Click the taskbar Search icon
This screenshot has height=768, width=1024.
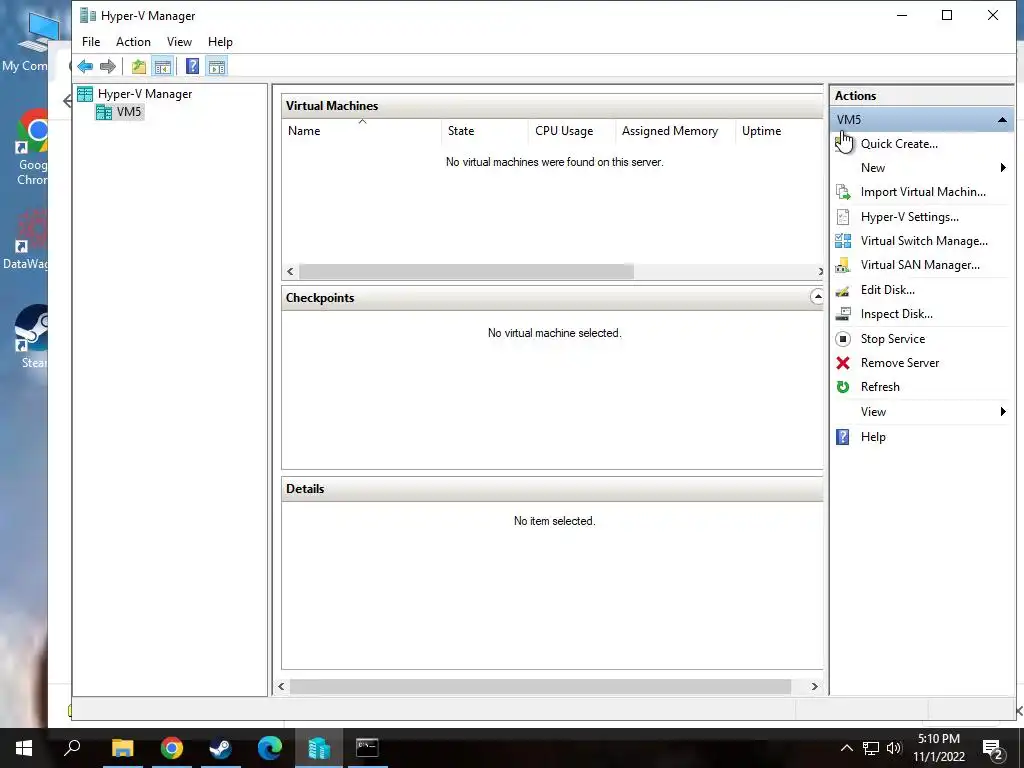(x=72, y=748)
